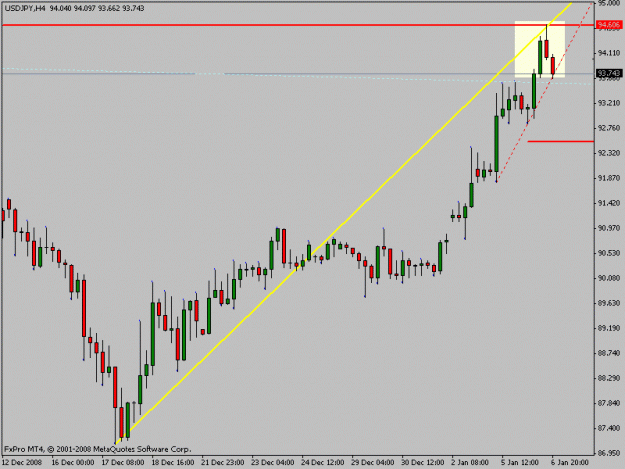Click the 92.320 price axis value
Viewport: 625px width, 469px height.
coord(609,153)
